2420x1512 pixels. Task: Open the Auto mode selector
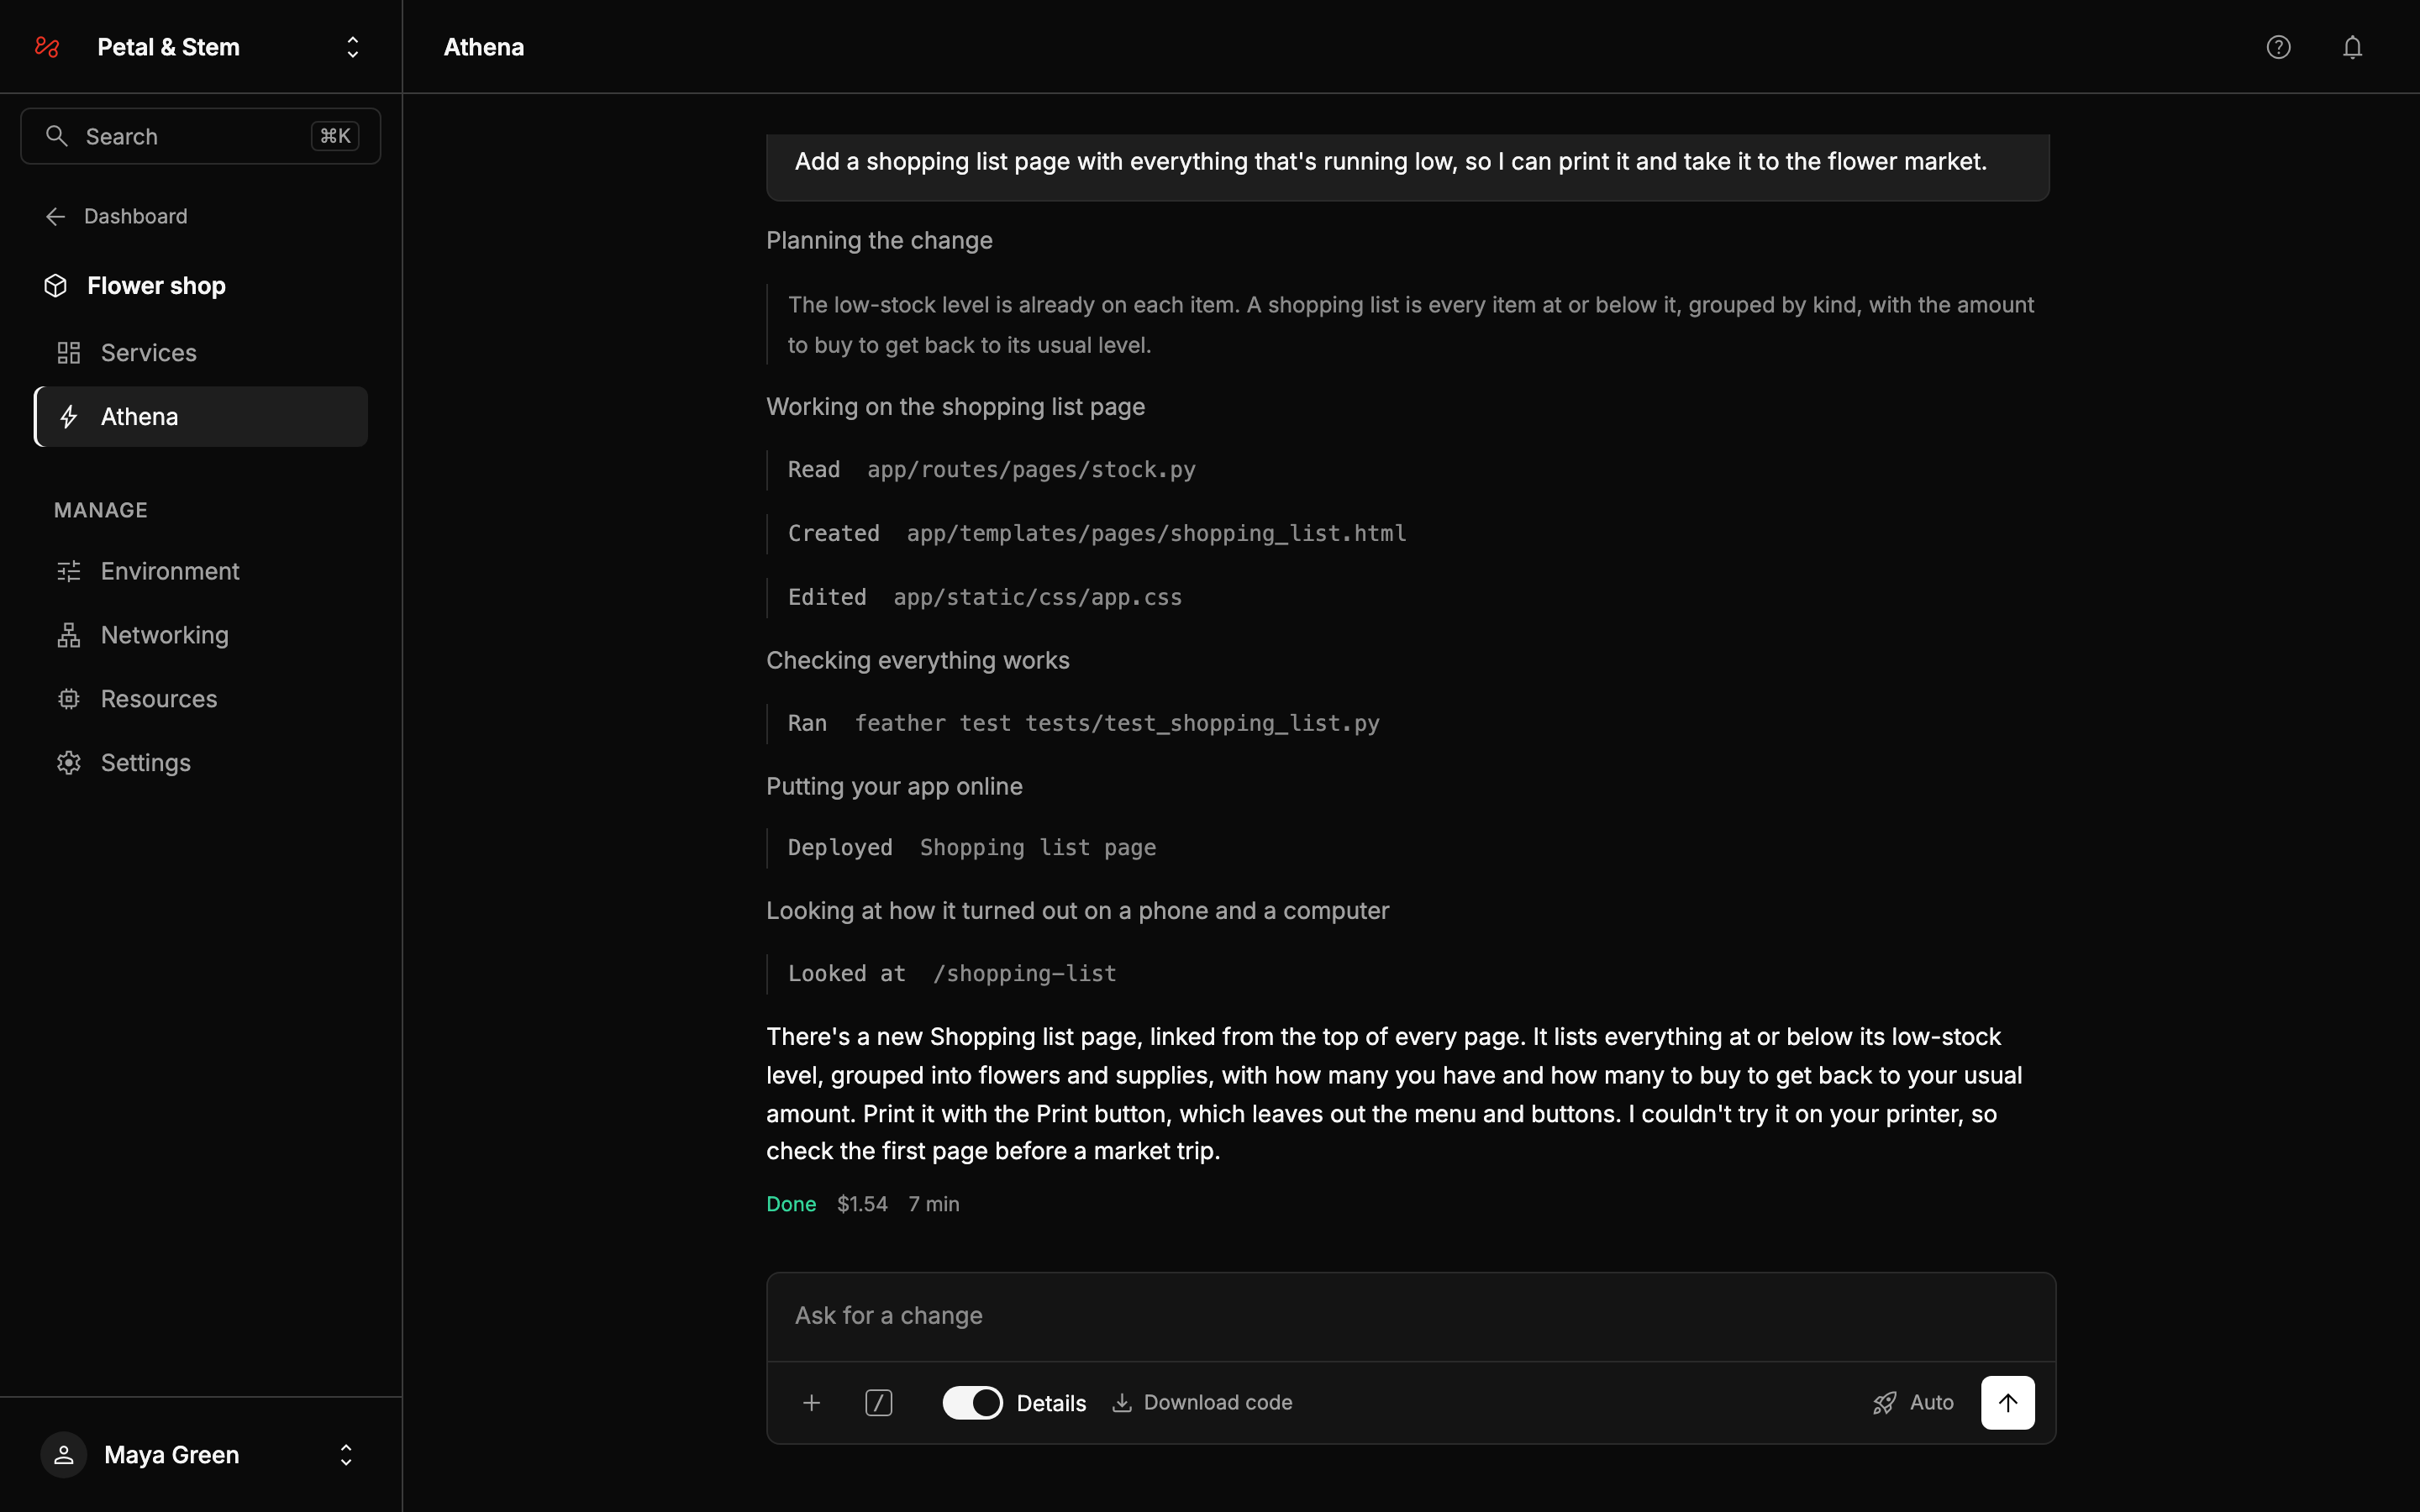tap(1913, 1403)
